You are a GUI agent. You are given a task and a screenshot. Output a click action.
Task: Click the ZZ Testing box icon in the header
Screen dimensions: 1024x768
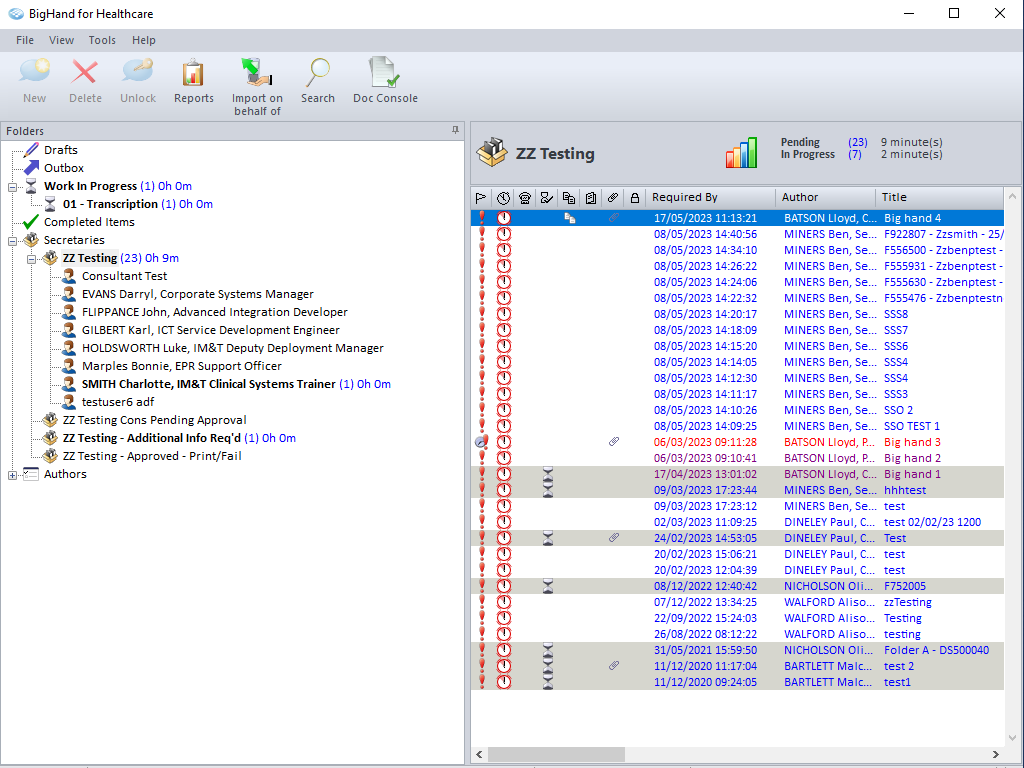coord(492,153)
